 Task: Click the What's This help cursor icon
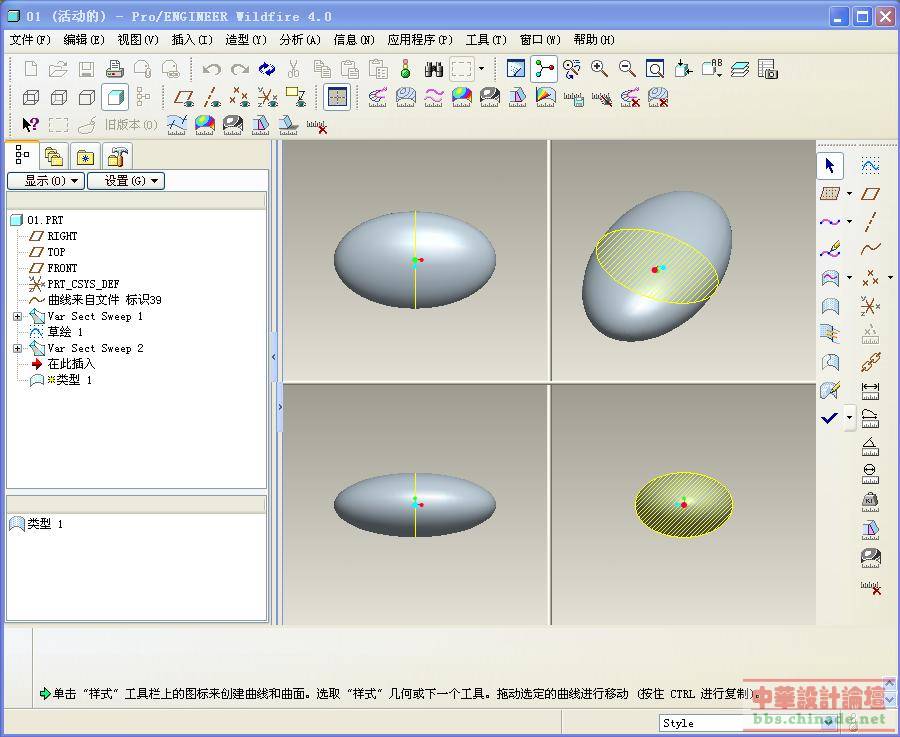click(x=30, y=125)
